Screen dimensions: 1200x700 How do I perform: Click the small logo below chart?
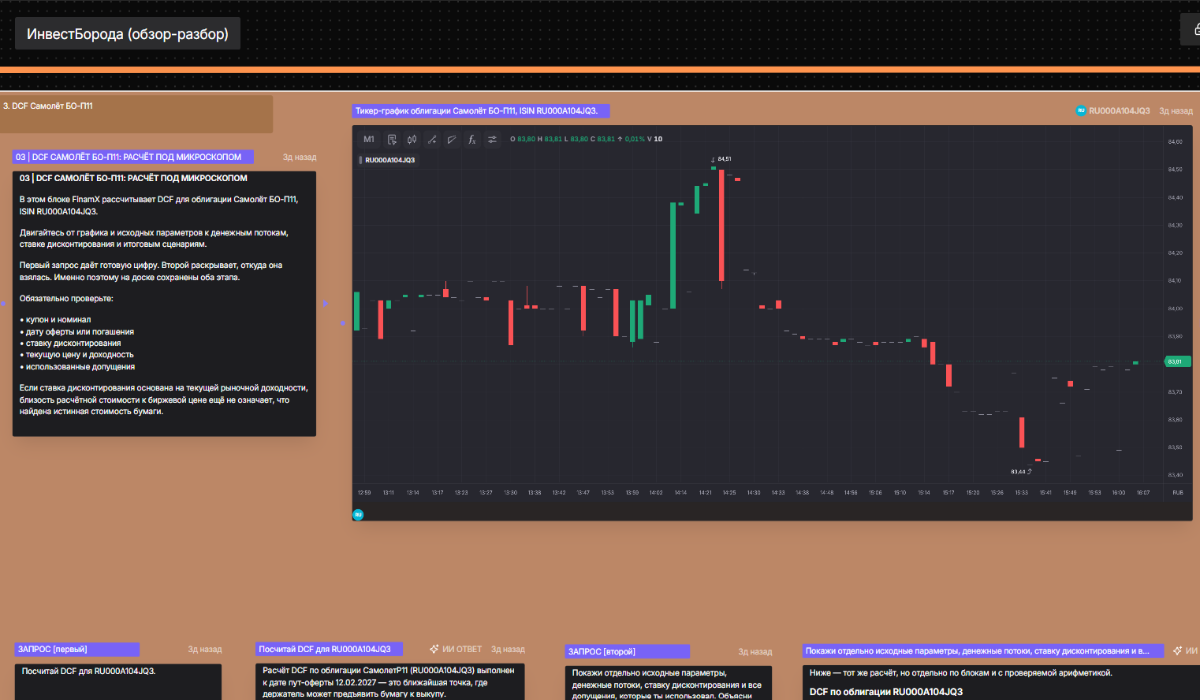(358, 514)
